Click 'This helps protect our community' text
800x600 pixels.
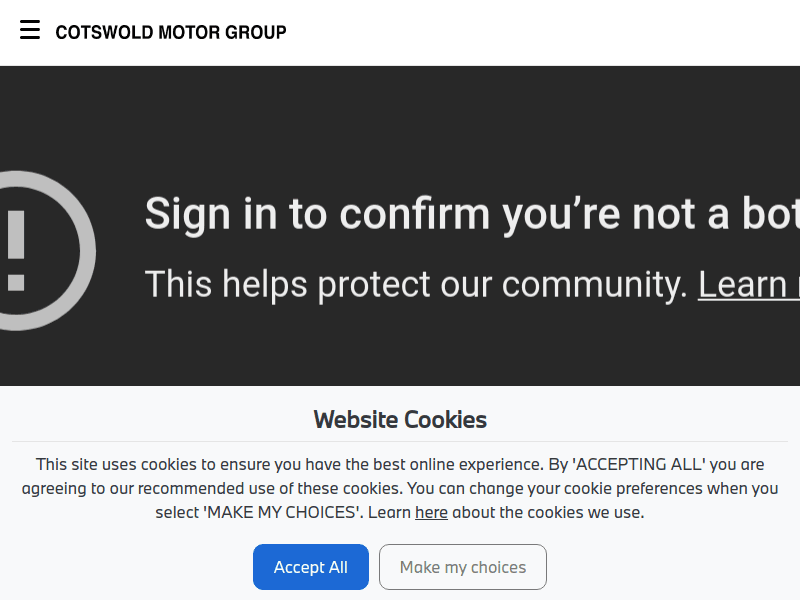tap(415, 284)
